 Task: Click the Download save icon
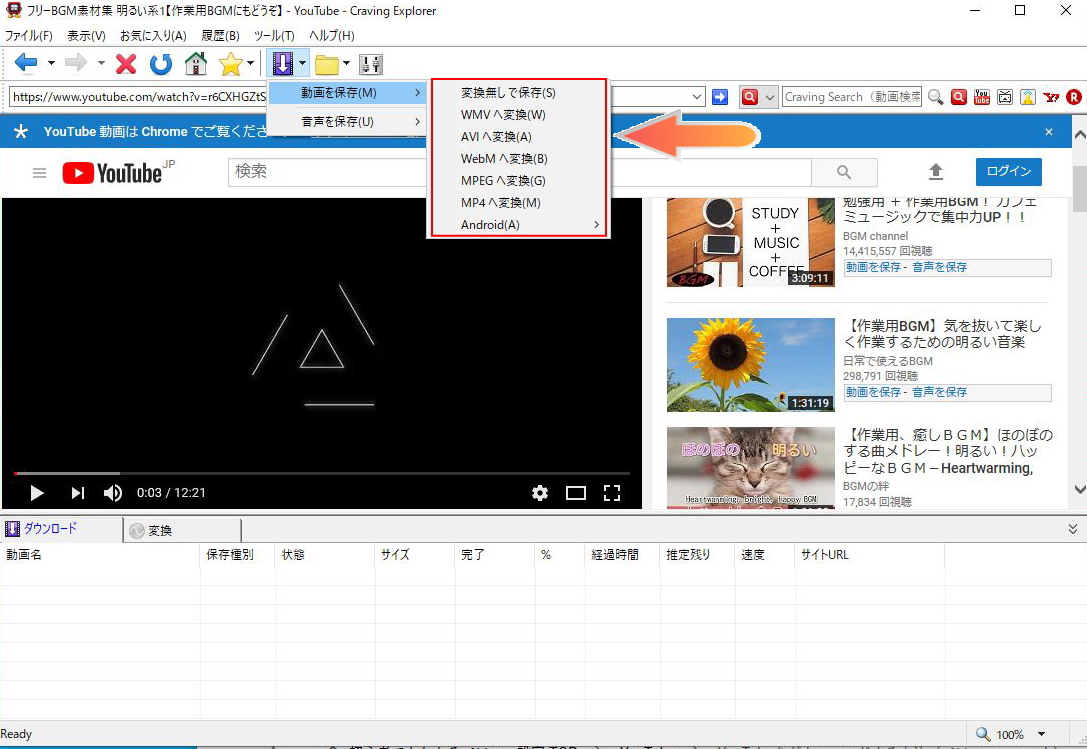(282, 64)
